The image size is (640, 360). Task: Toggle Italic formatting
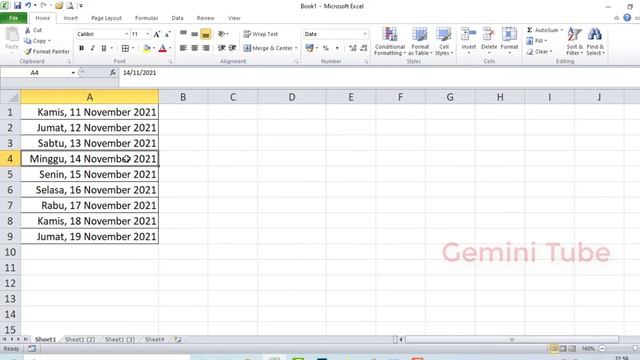[x=93, y=48]
